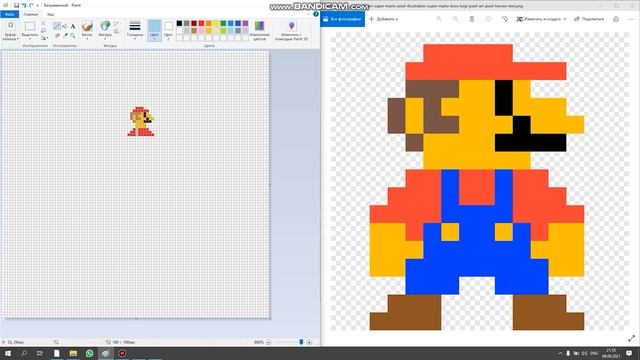Screen dimensions: 640x360
Task: Click the Edit colors icon
Action: (259, 26)
